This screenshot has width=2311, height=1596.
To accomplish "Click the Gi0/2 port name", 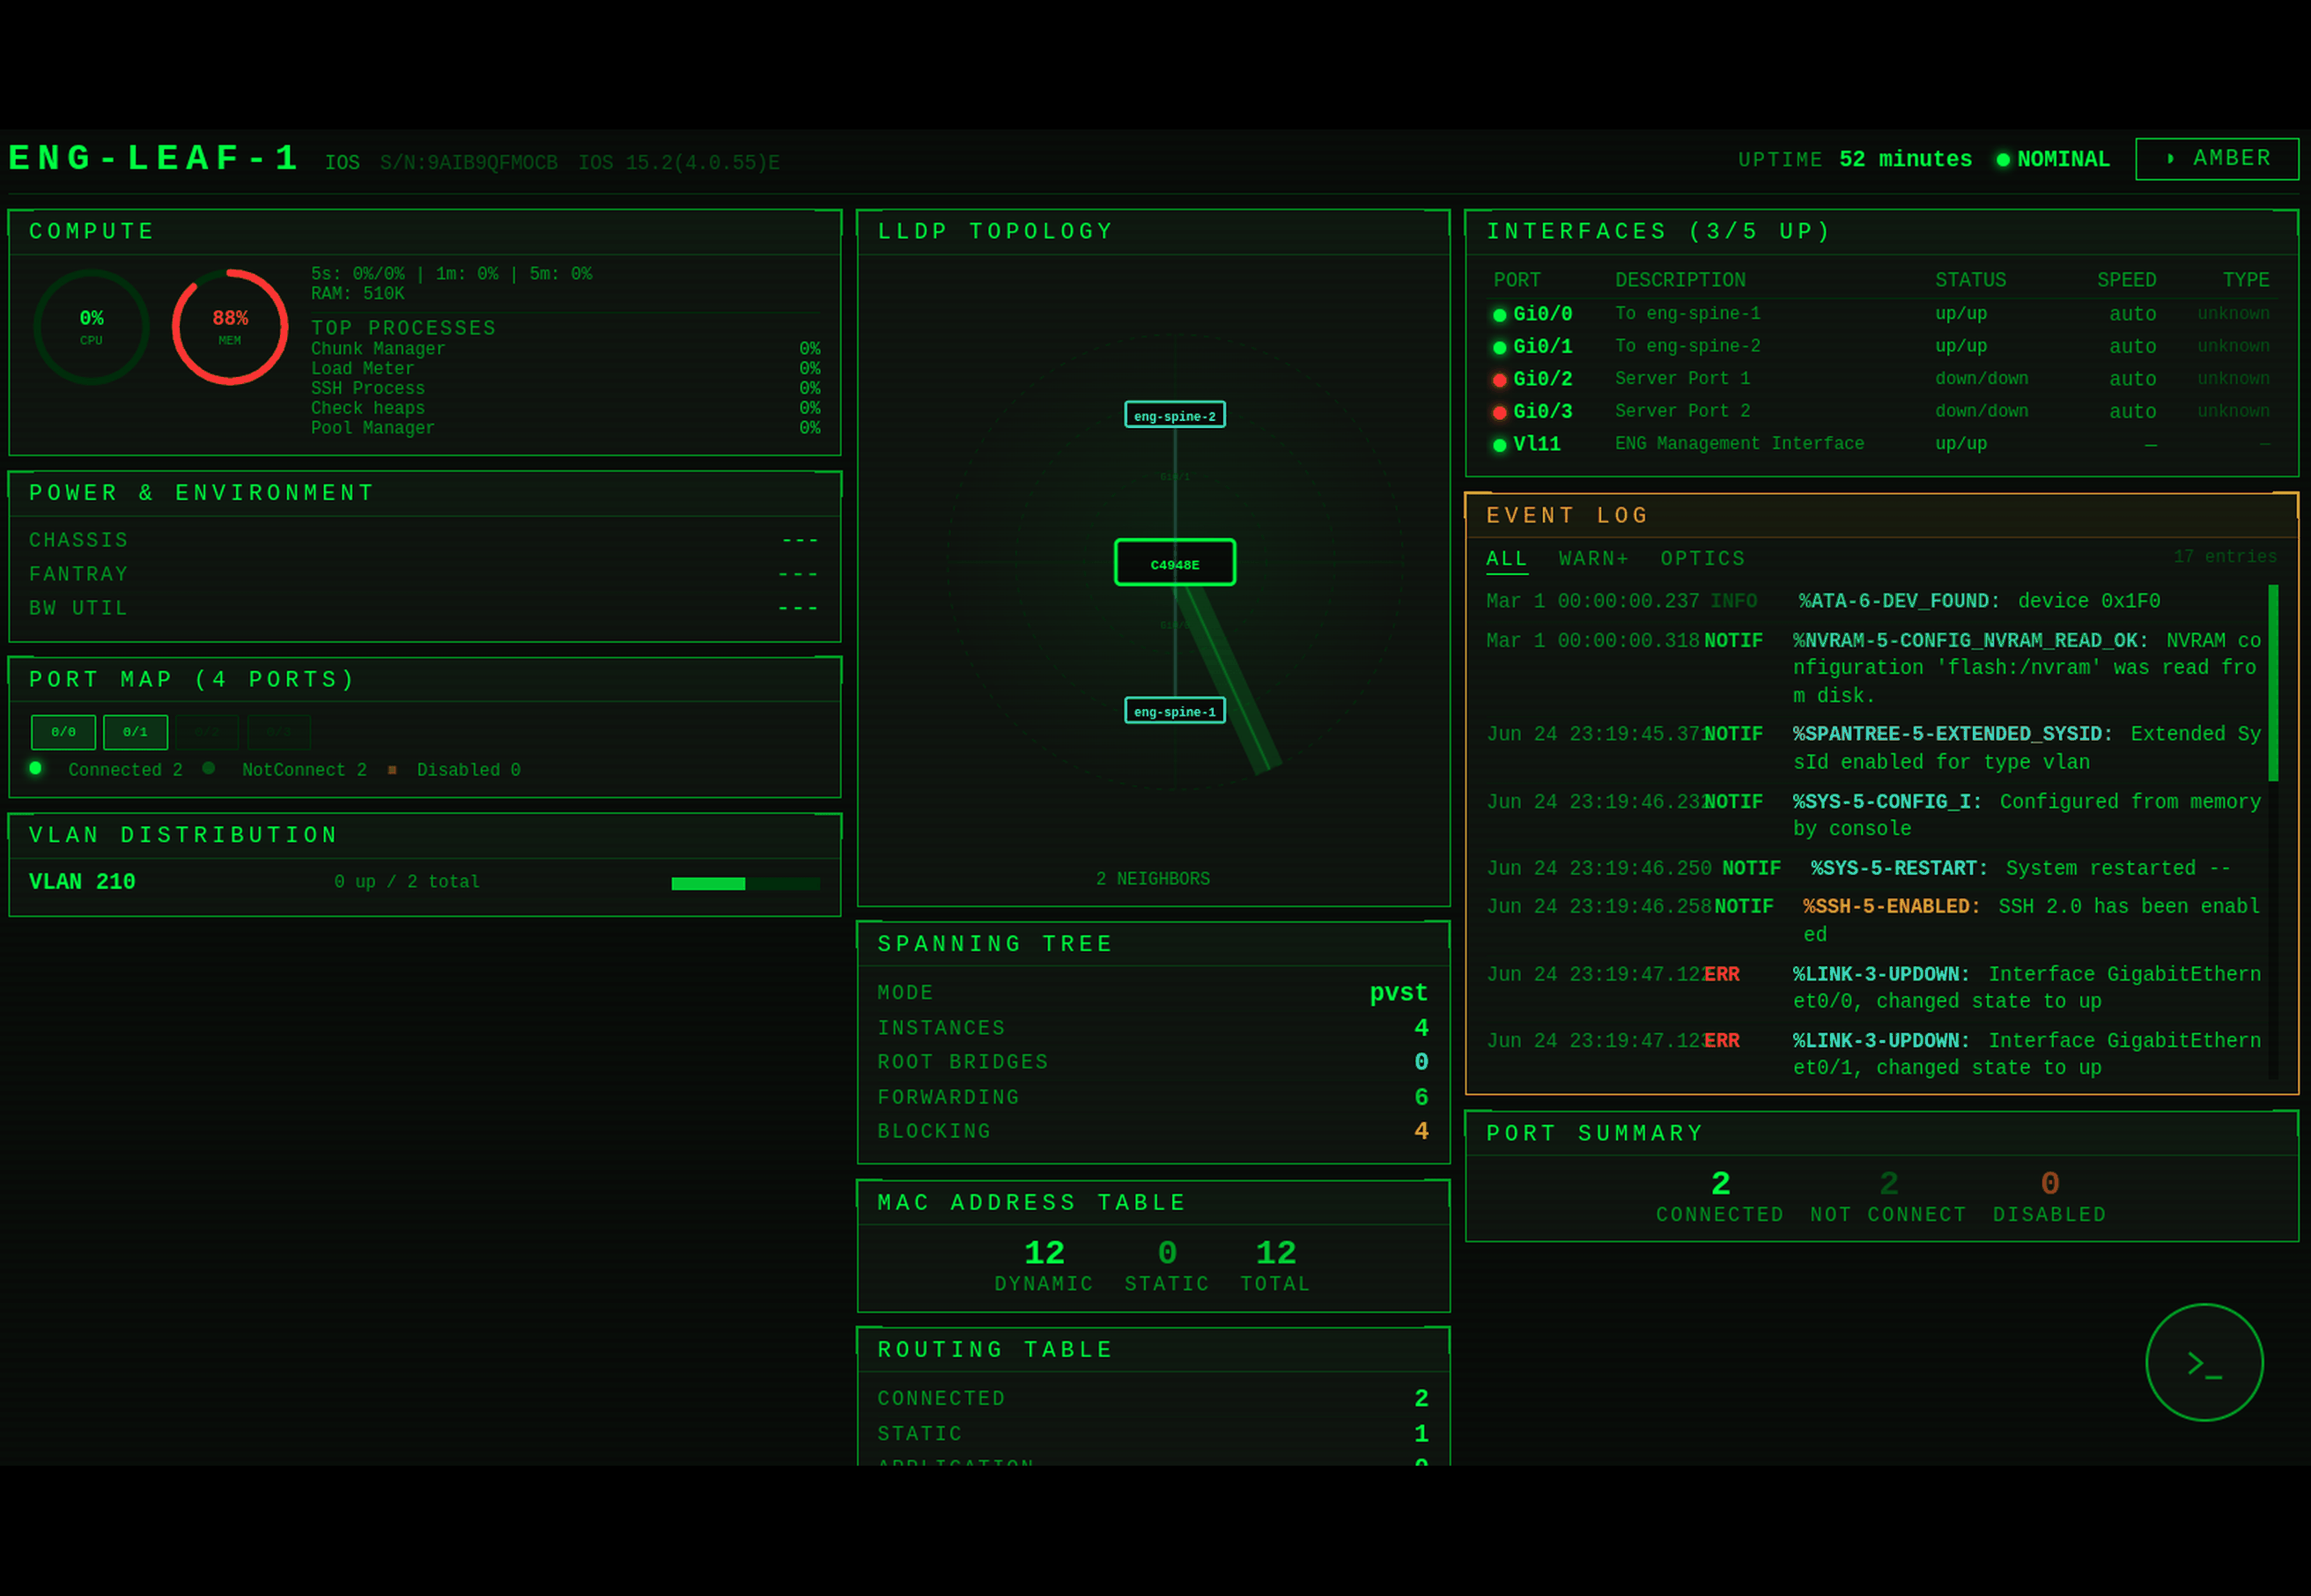I will coord(1543,379).
